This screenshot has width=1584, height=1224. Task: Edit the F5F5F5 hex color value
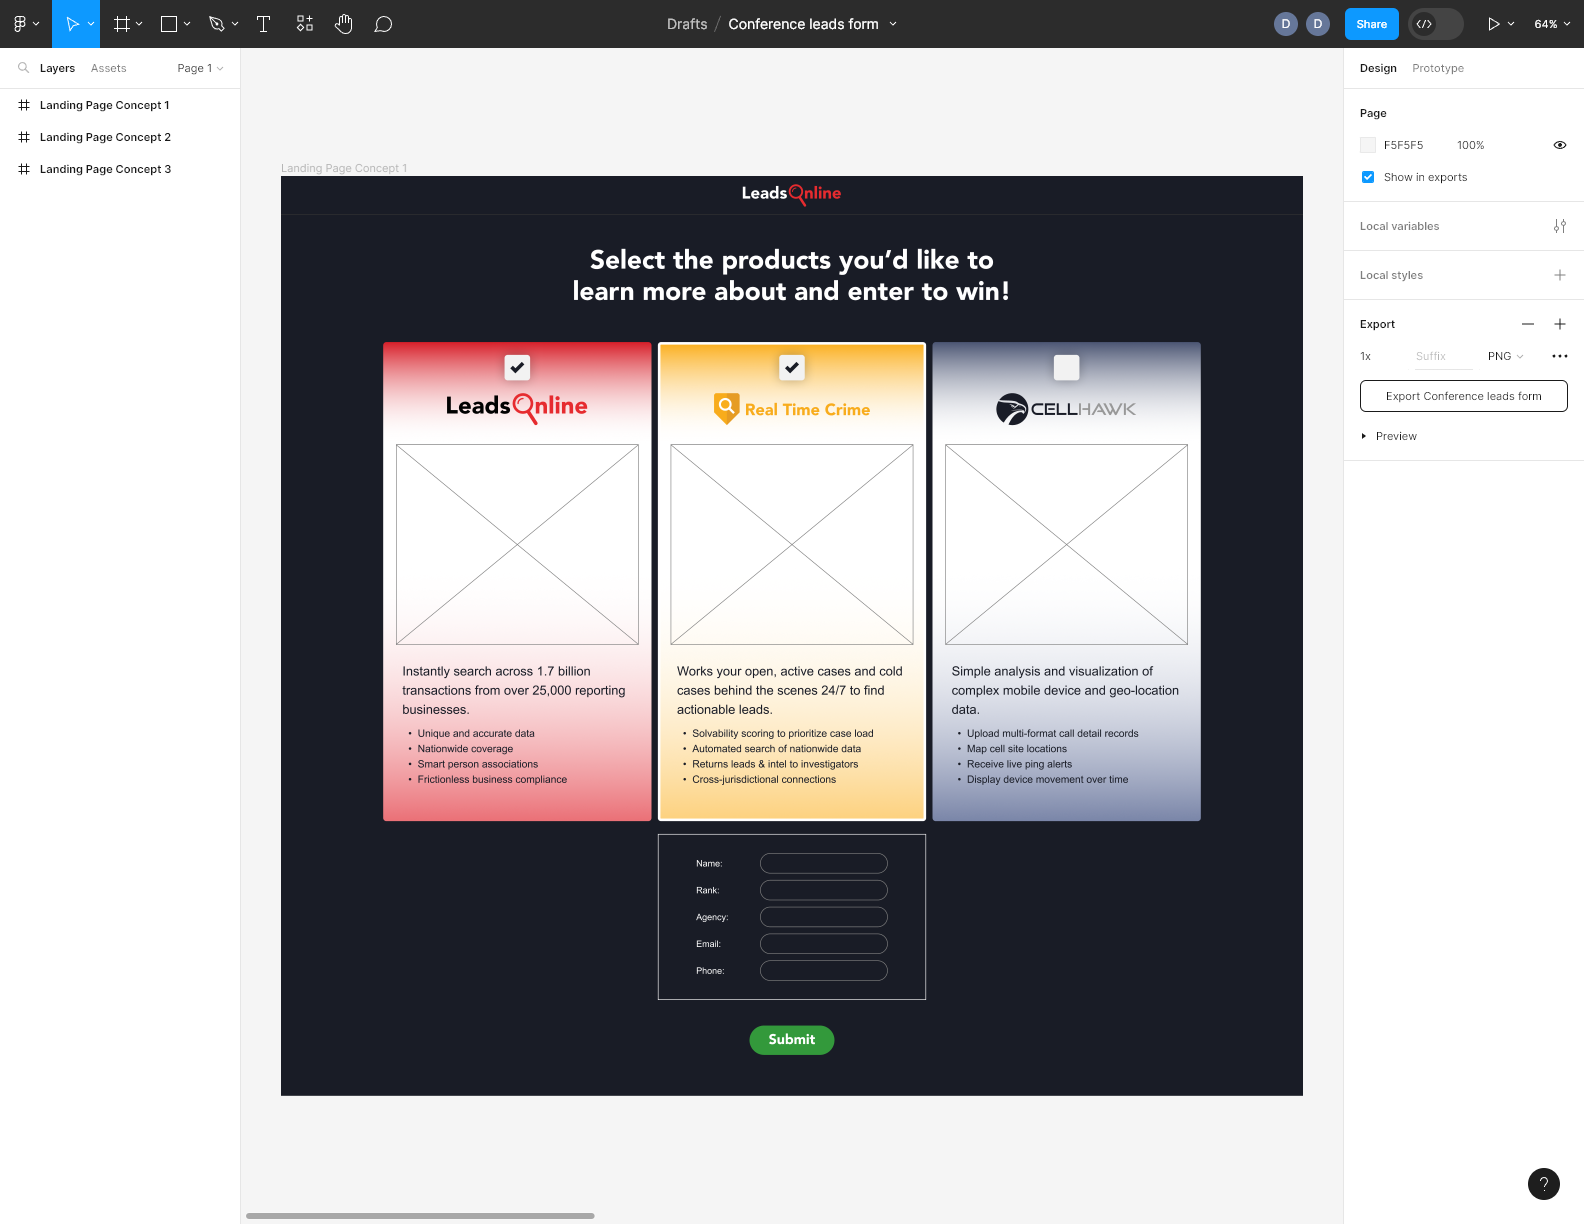(1404, 145)
